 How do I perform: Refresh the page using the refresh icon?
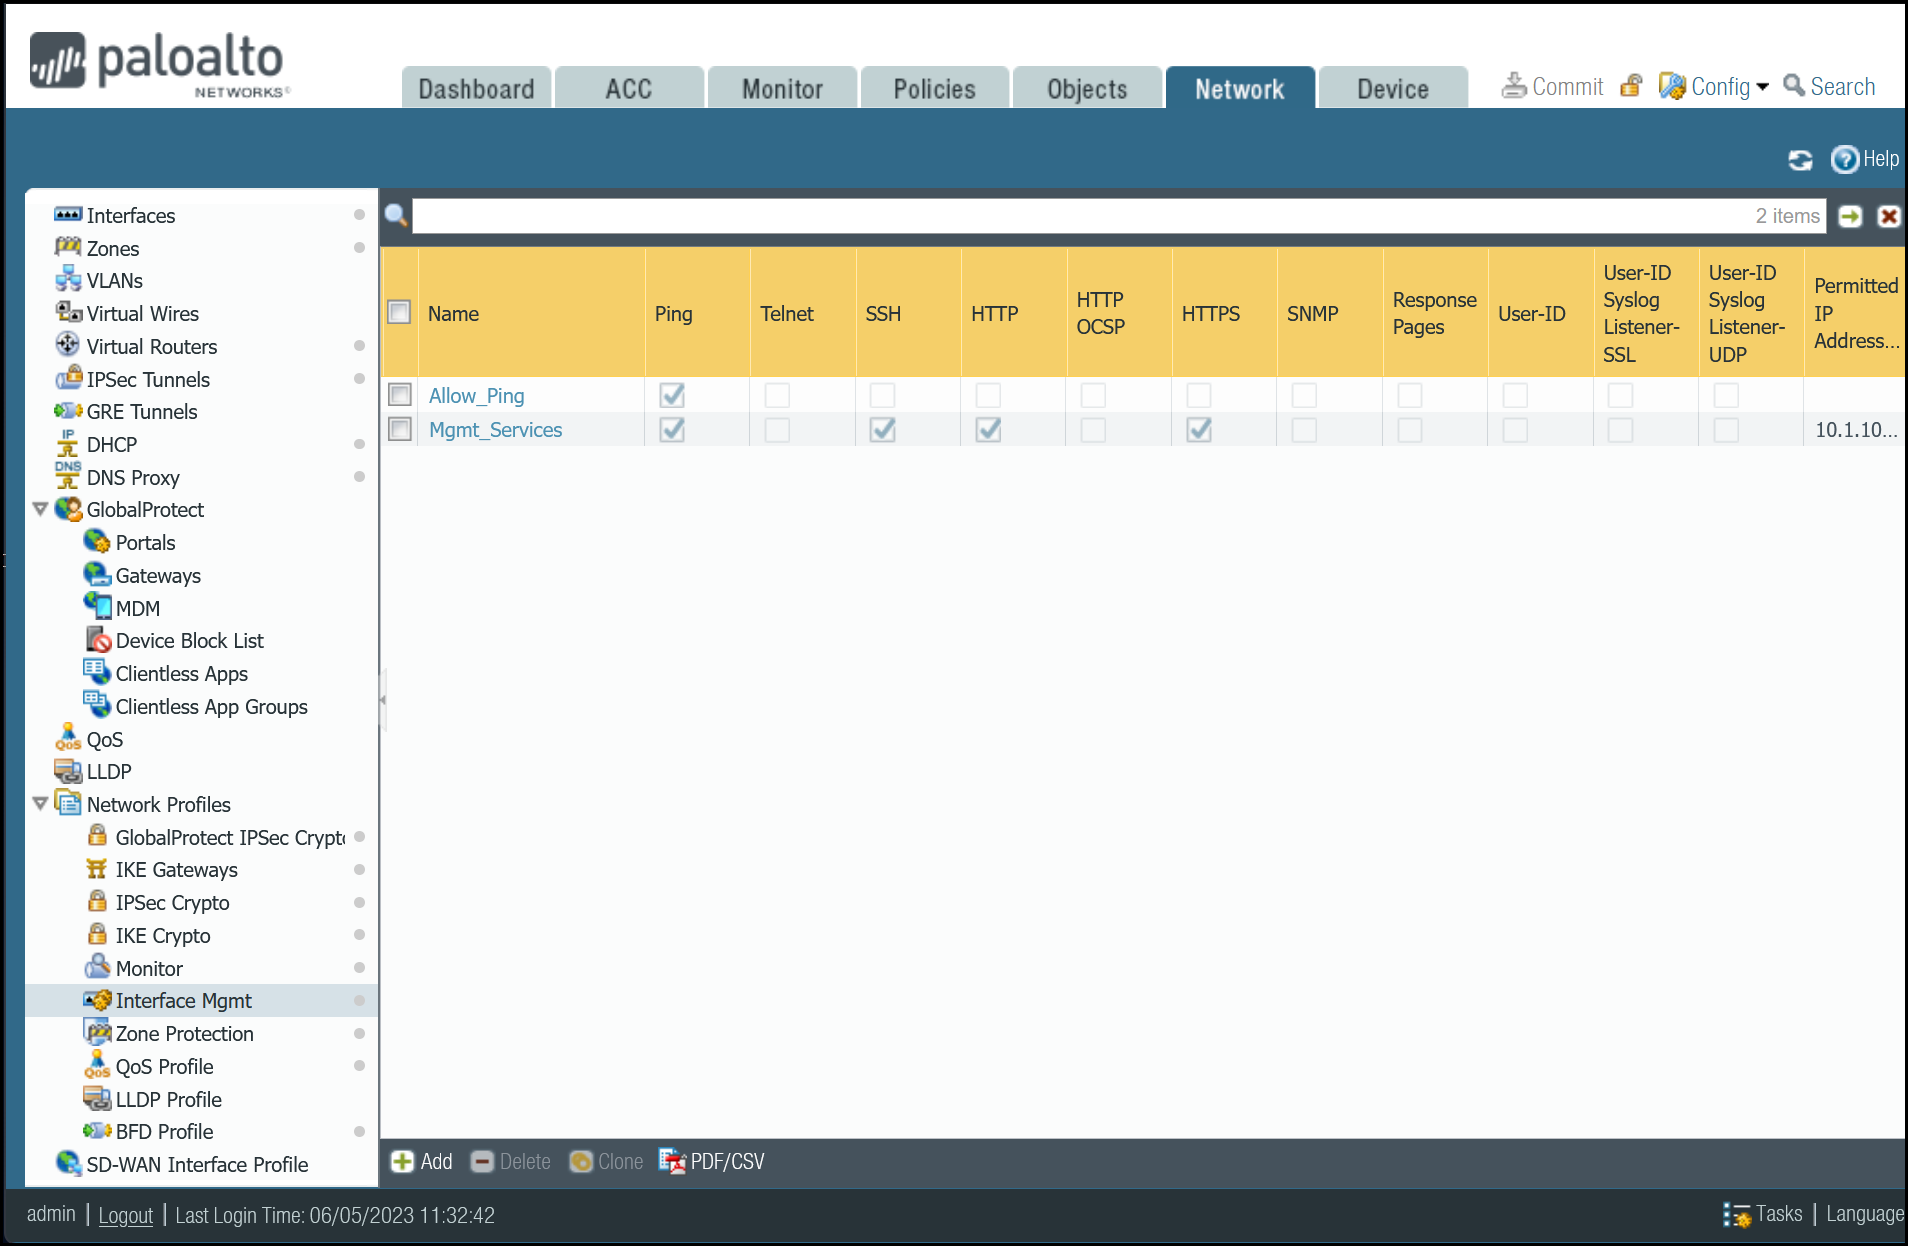click(1799, 159)
